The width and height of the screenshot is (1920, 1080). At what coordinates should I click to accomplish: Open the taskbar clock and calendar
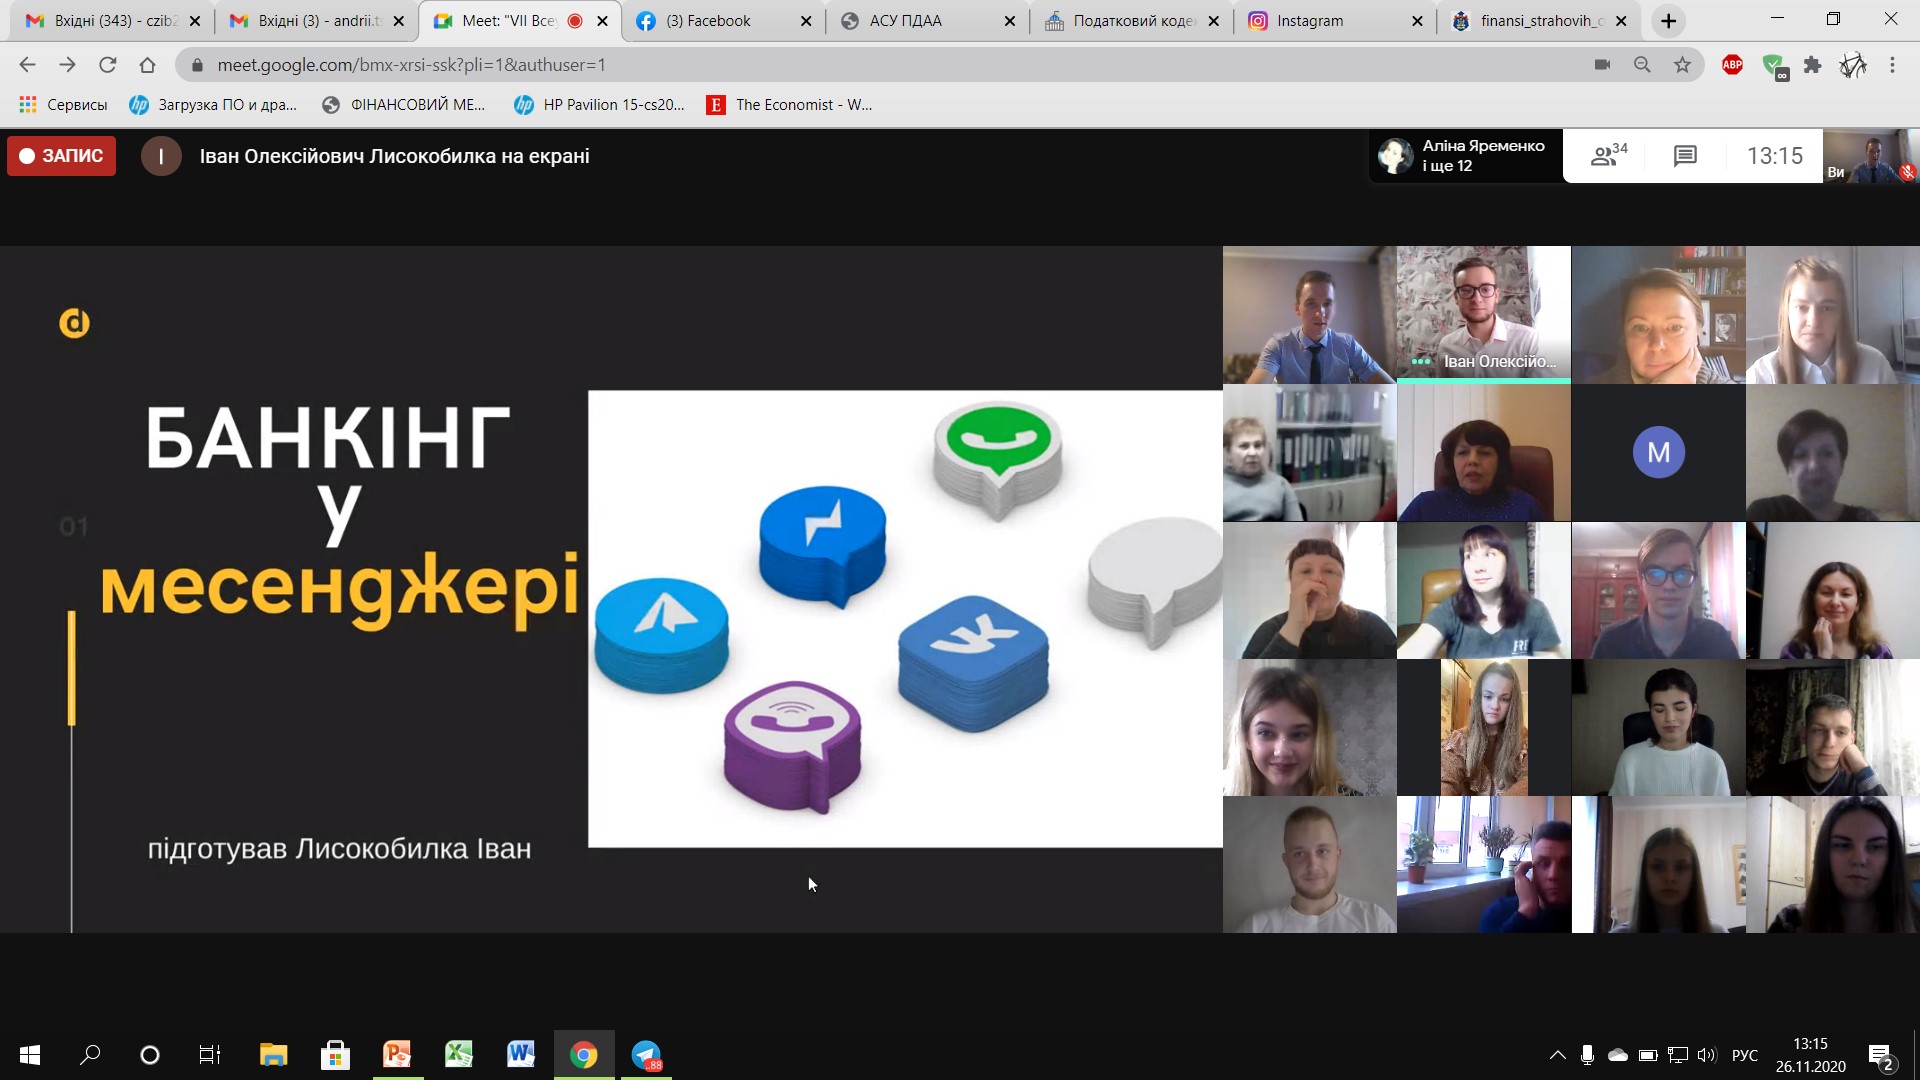pos(1811,1055)
